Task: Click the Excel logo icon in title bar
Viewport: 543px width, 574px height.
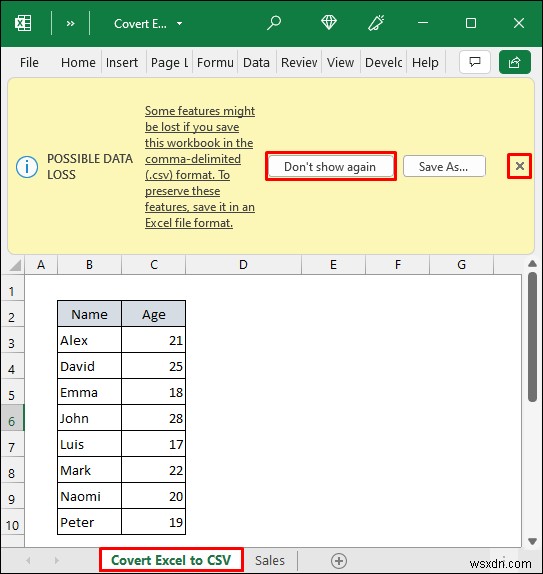Action: tap(23, 23)
